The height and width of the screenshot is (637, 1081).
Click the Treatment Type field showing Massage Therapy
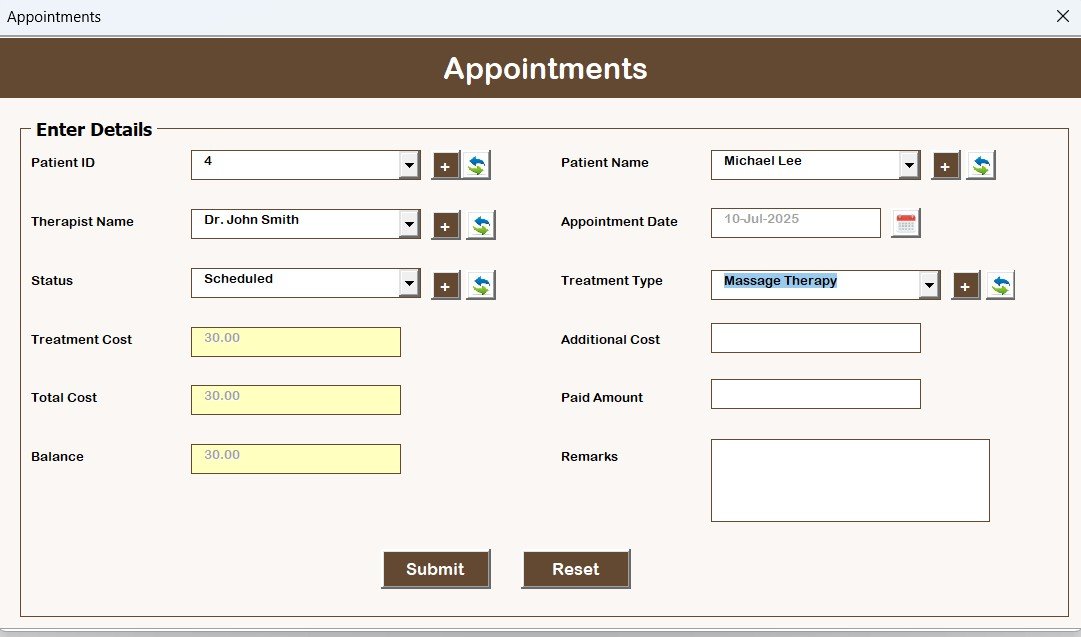click(825, 285)
